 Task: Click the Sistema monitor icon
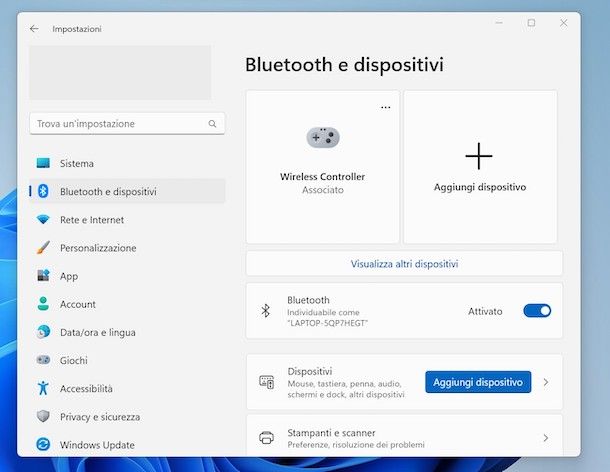[x=43, y=163]
